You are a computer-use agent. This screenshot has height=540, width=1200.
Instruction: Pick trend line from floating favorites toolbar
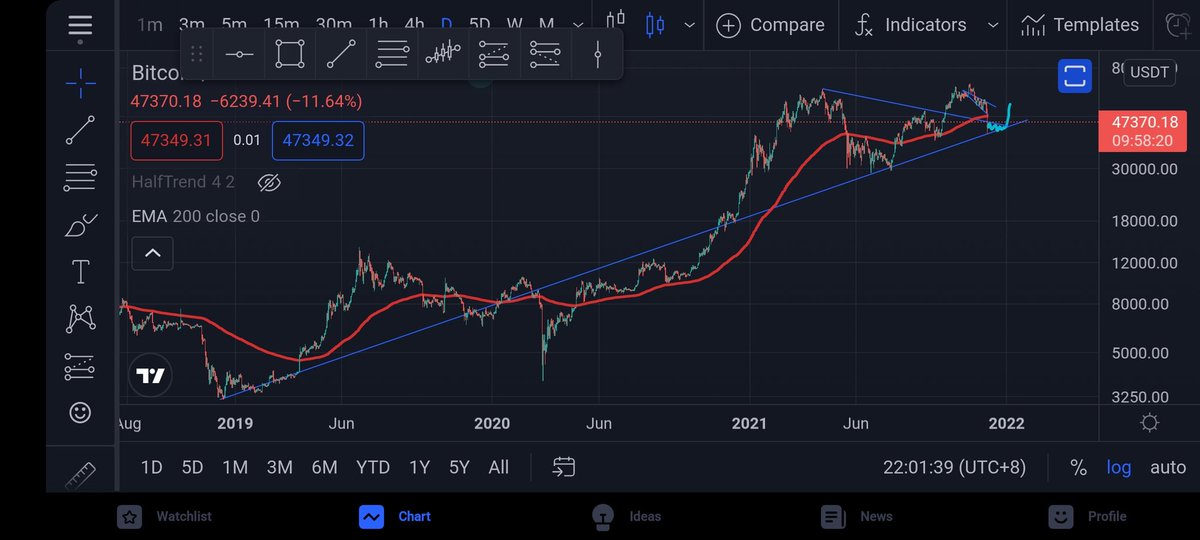[x=341, y=54]
